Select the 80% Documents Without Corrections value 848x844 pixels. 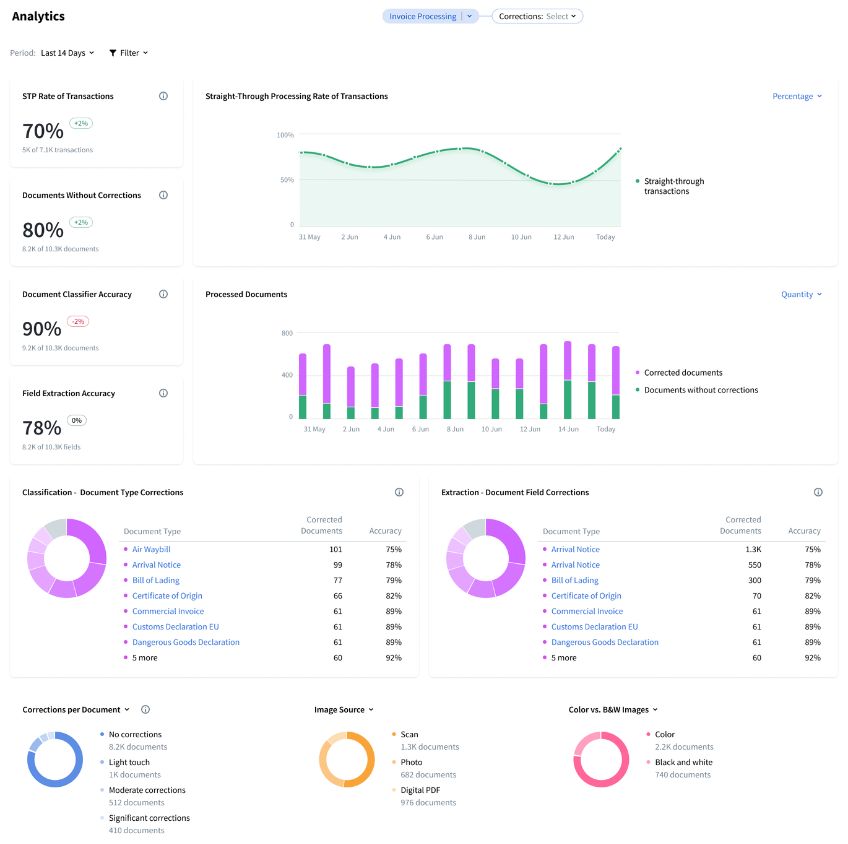click(x=43, y=230)
